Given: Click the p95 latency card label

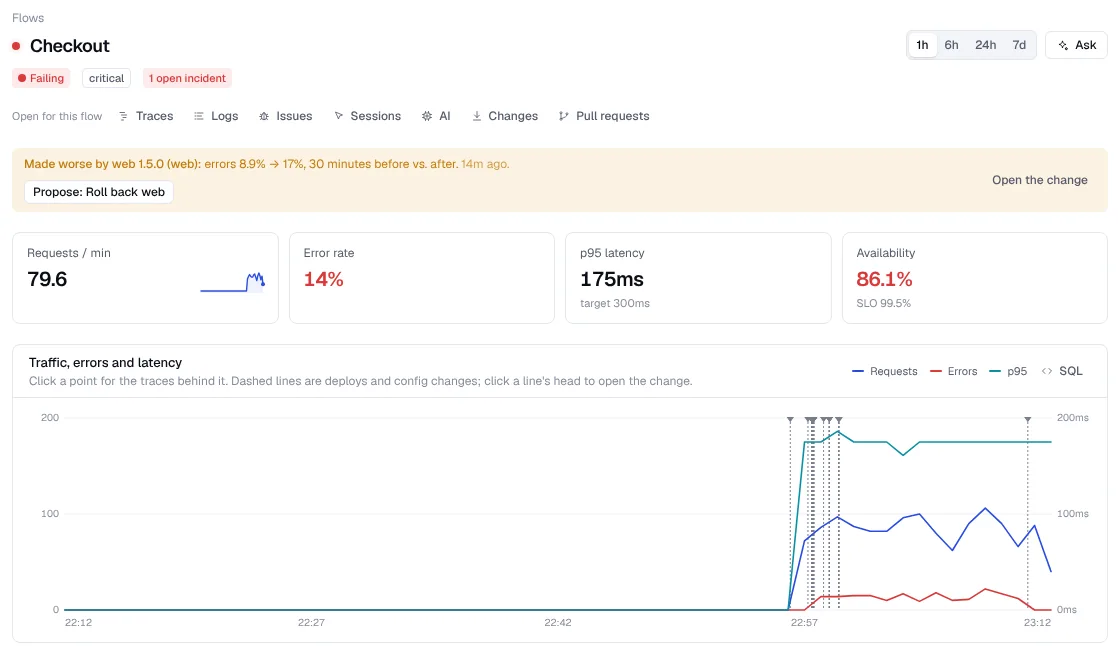Looking at the screenshot, I should point(612,253).
